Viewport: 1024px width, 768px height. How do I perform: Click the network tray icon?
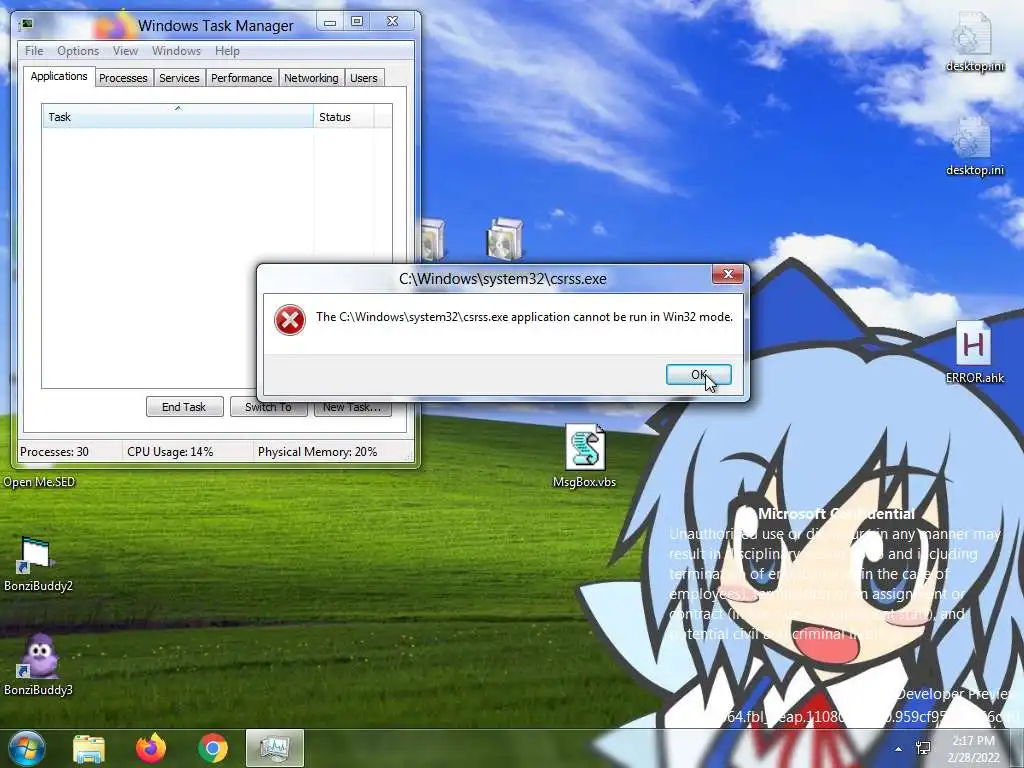pyautogui.click(x=923, y=748)
